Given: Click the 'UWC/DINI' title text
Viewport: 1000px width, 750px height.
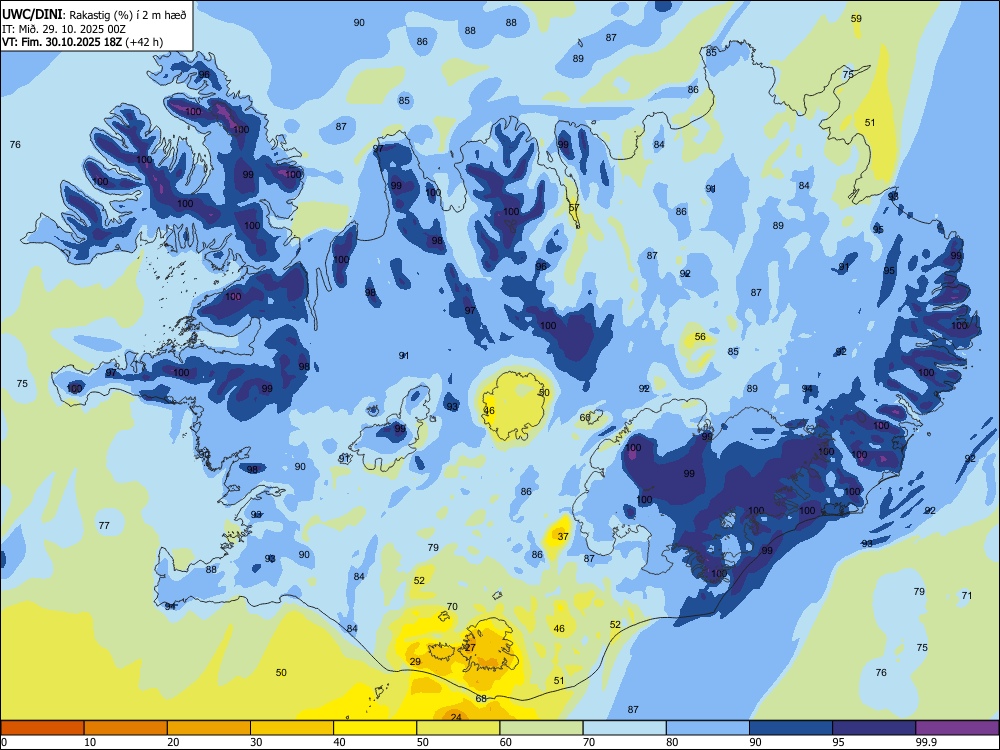Looking at the screenshot, I should [32, 15].
